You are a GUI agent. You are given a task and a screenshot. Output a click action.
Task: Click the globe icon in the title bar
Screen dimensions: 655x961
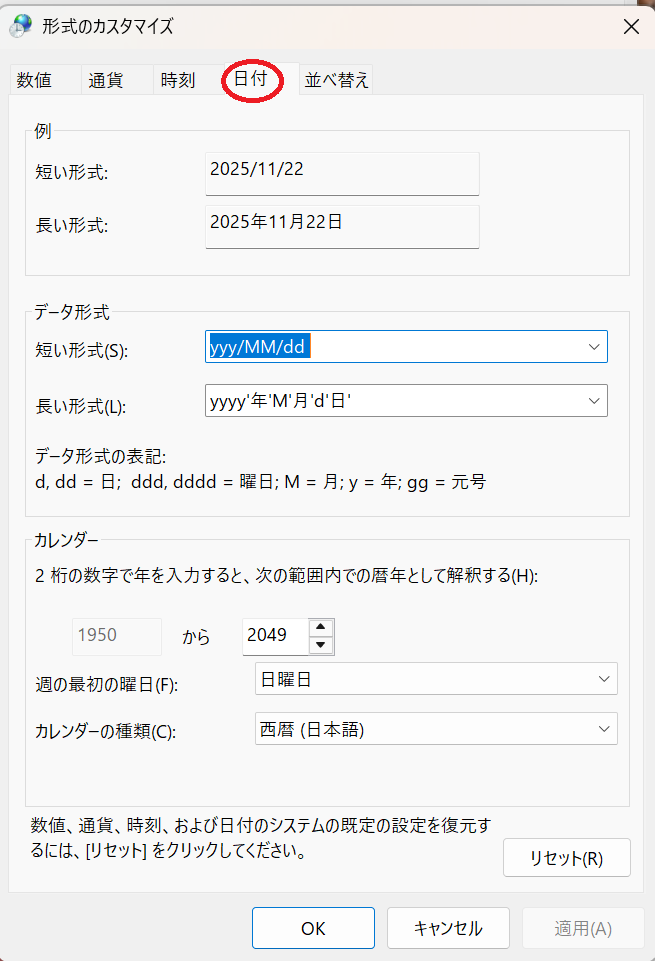pos(21,27)
